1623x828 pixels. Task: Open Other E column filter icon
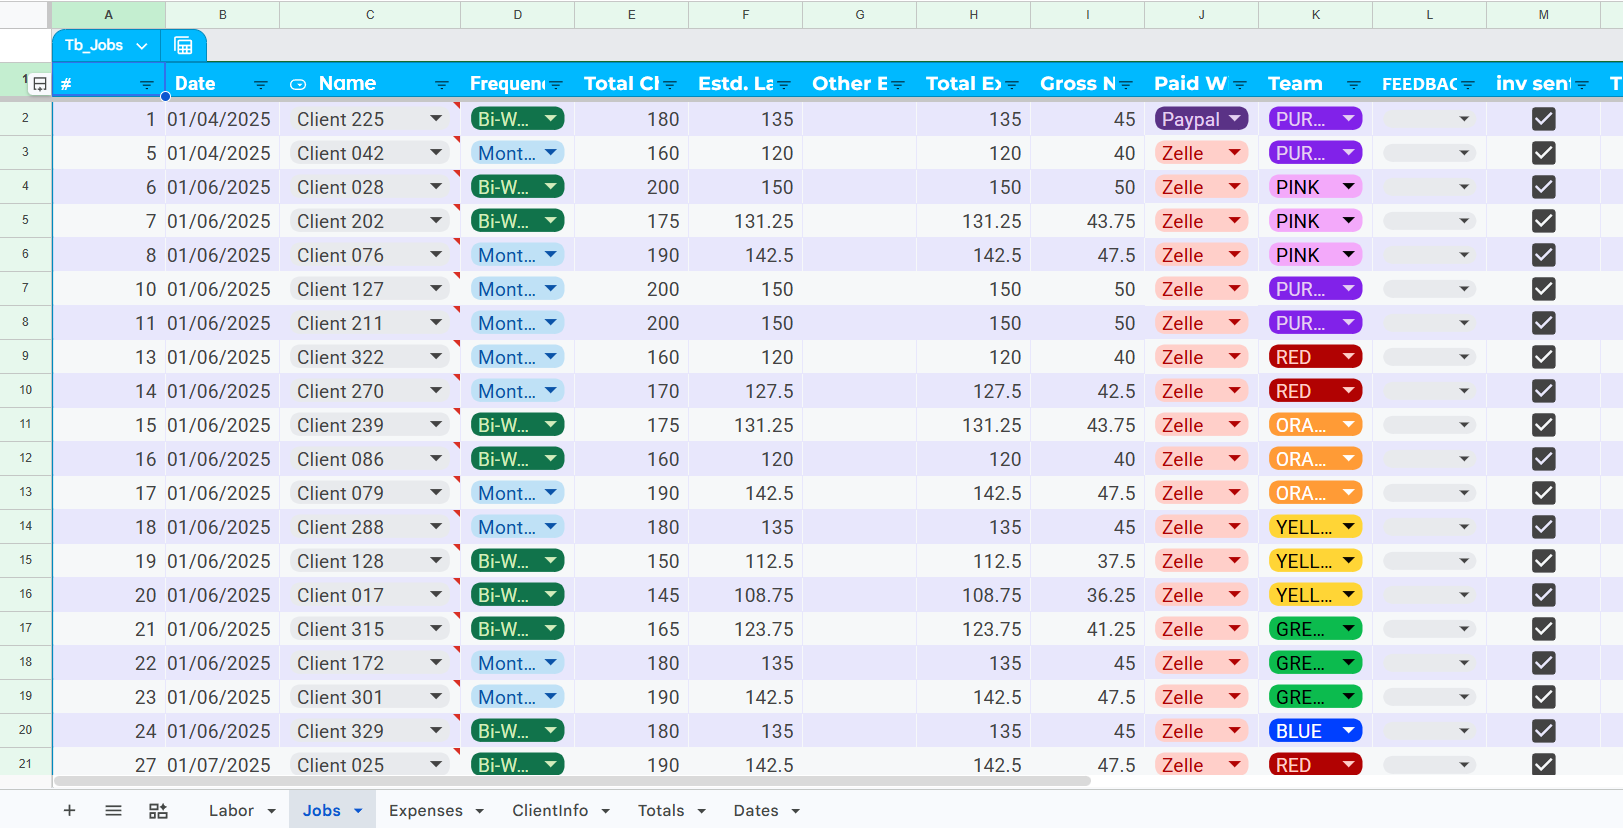(x=898, y=84)
